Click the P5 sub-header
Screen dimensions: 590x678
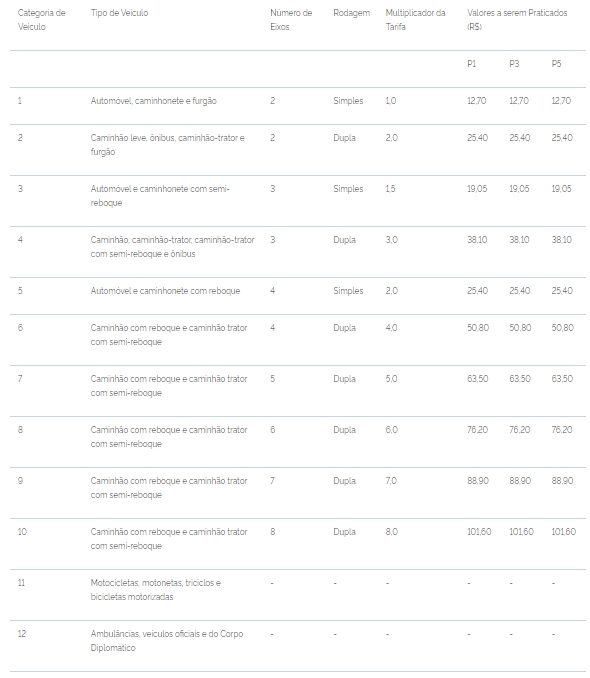click(556, 64)
